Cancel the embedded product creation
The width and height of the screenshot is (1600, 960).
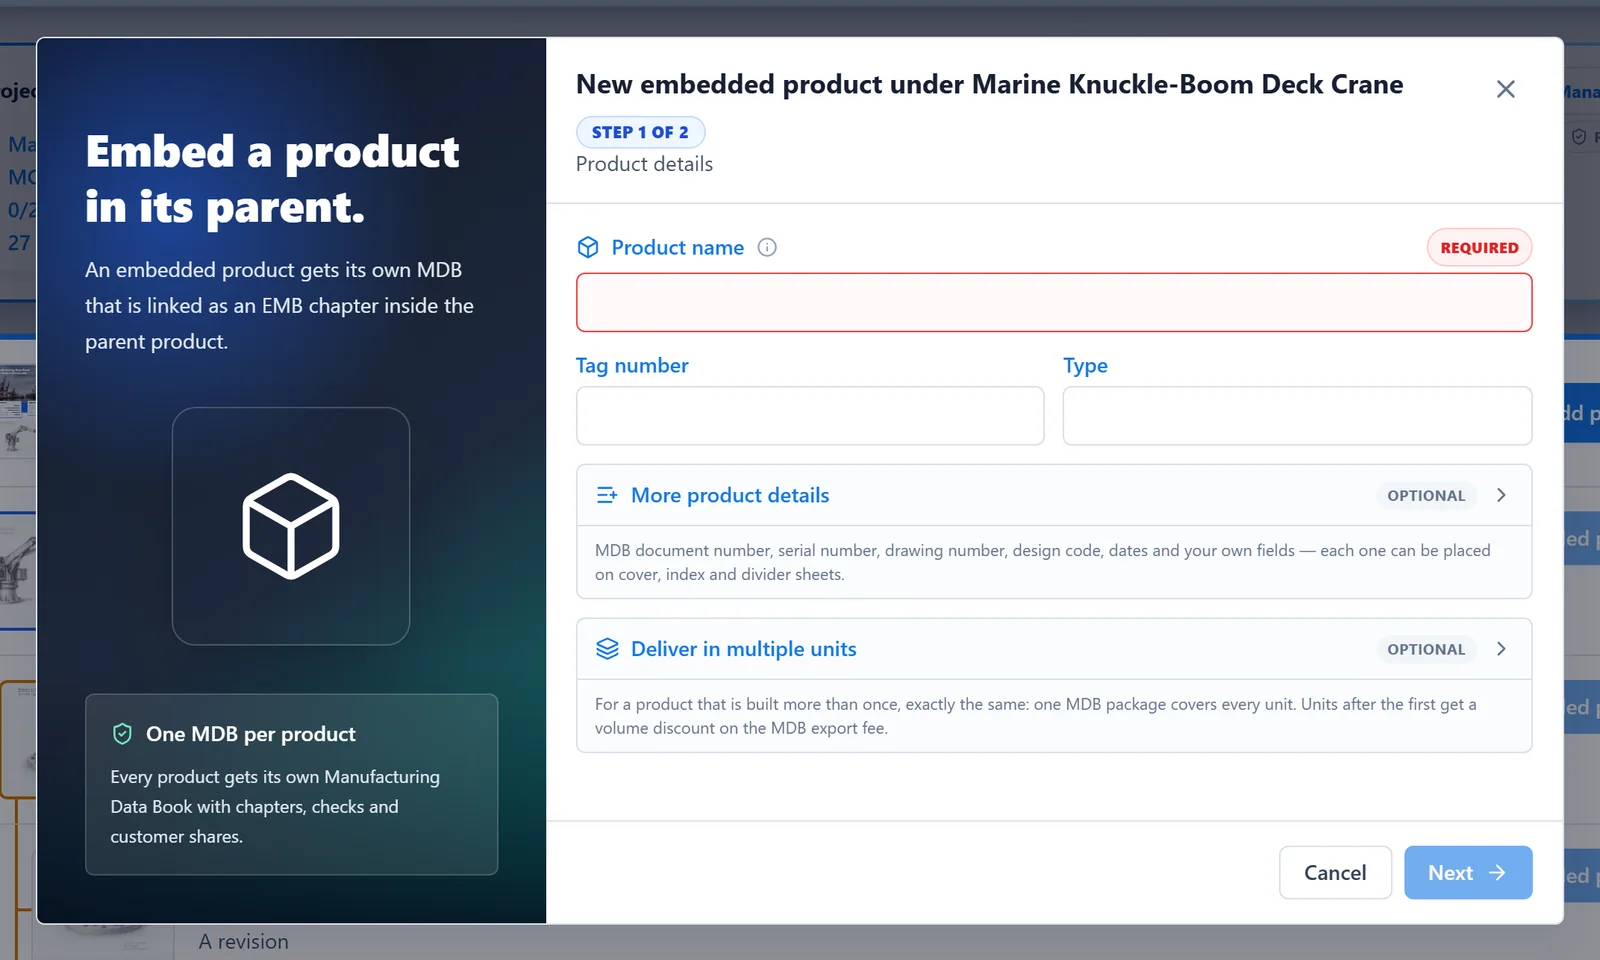[x=1335, y=873]
